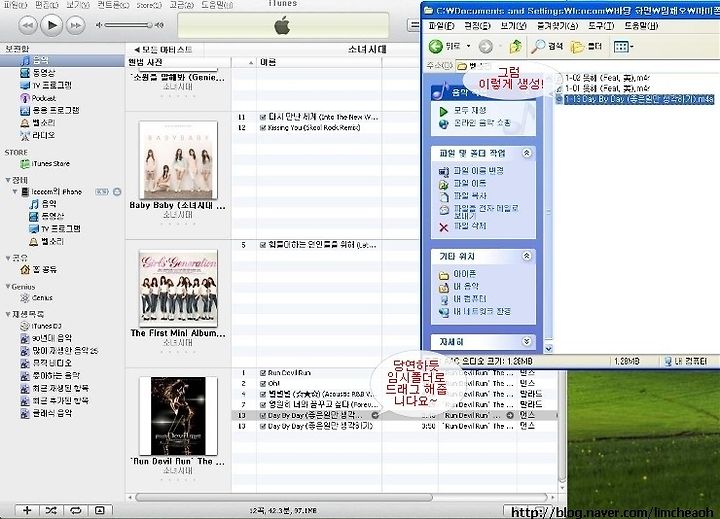
Task: Click the iTunes next track button
Action: [75, 25]
